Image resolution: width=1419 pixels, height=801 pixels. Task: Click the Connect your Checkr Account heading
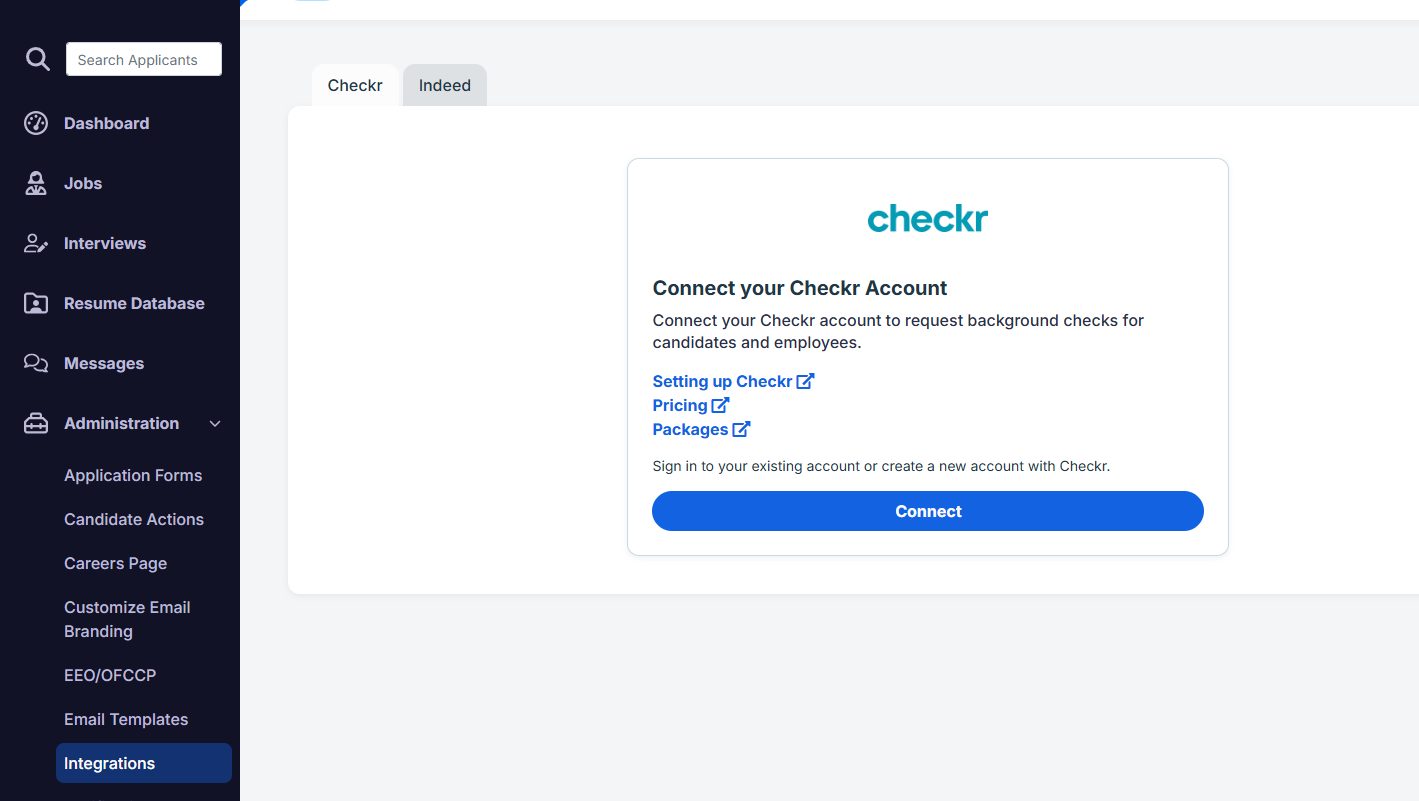(800, 288)
